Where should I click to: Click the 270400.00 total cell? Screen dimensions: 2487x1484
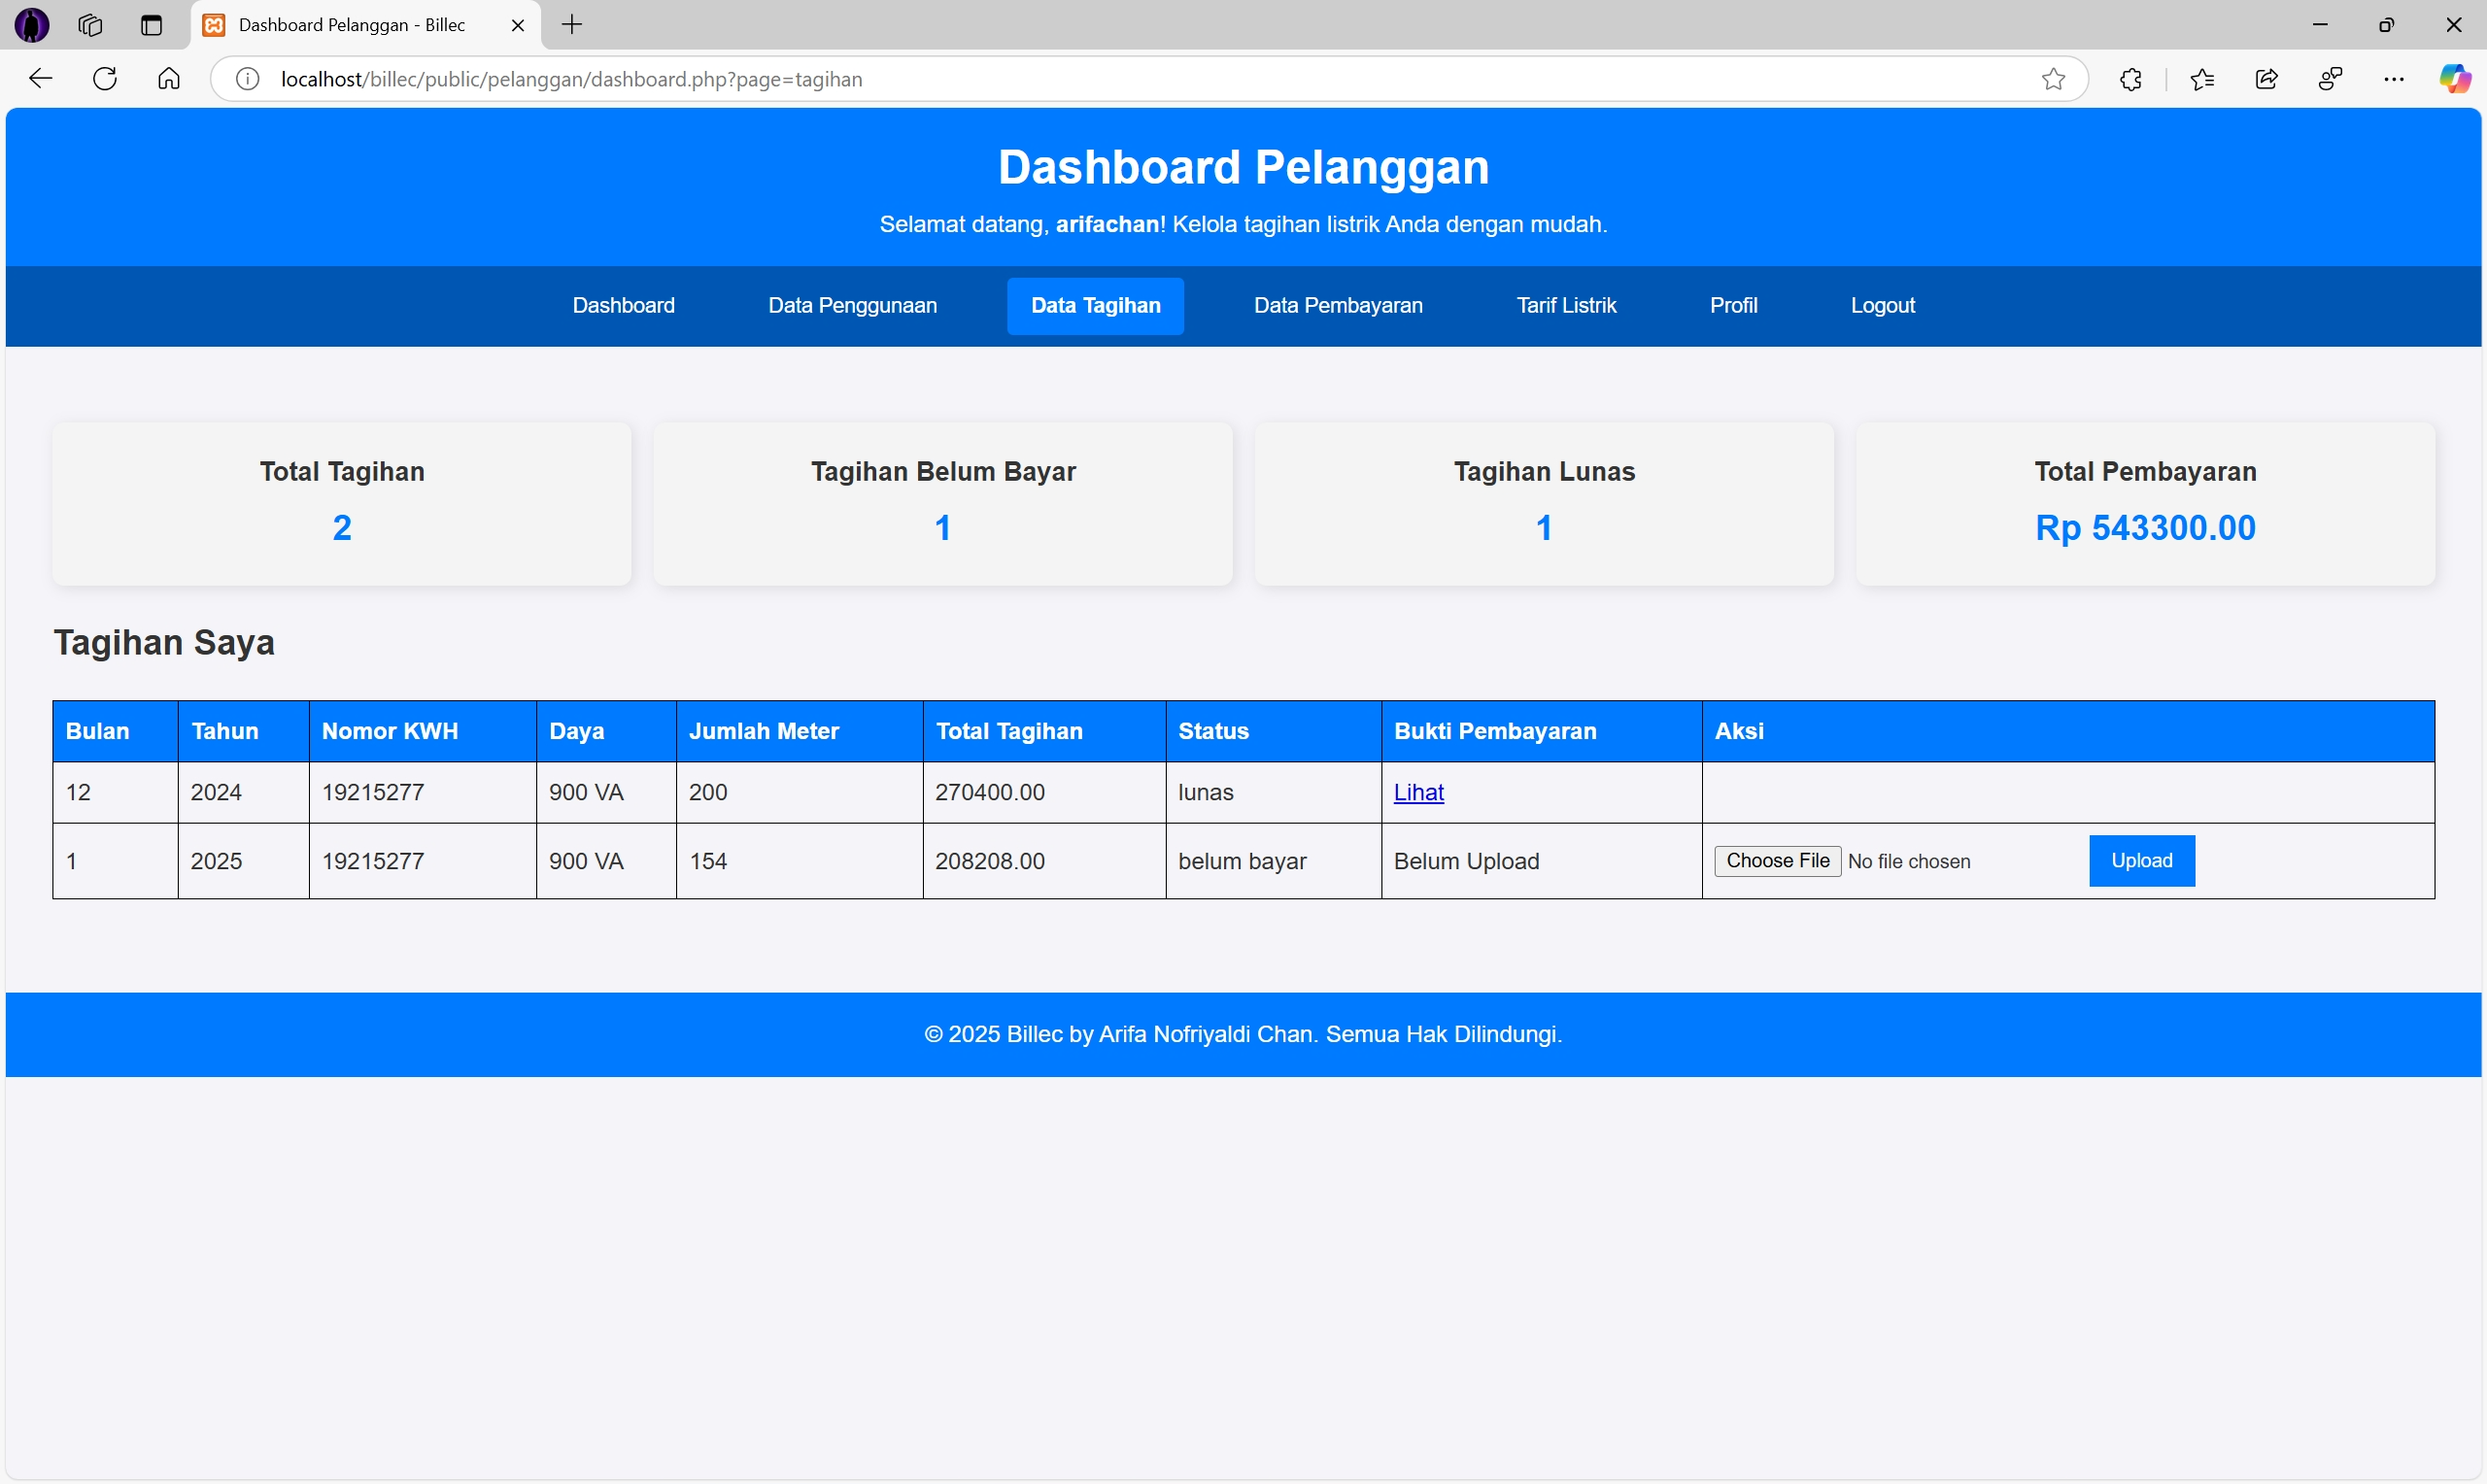(x=1044, y=793)
